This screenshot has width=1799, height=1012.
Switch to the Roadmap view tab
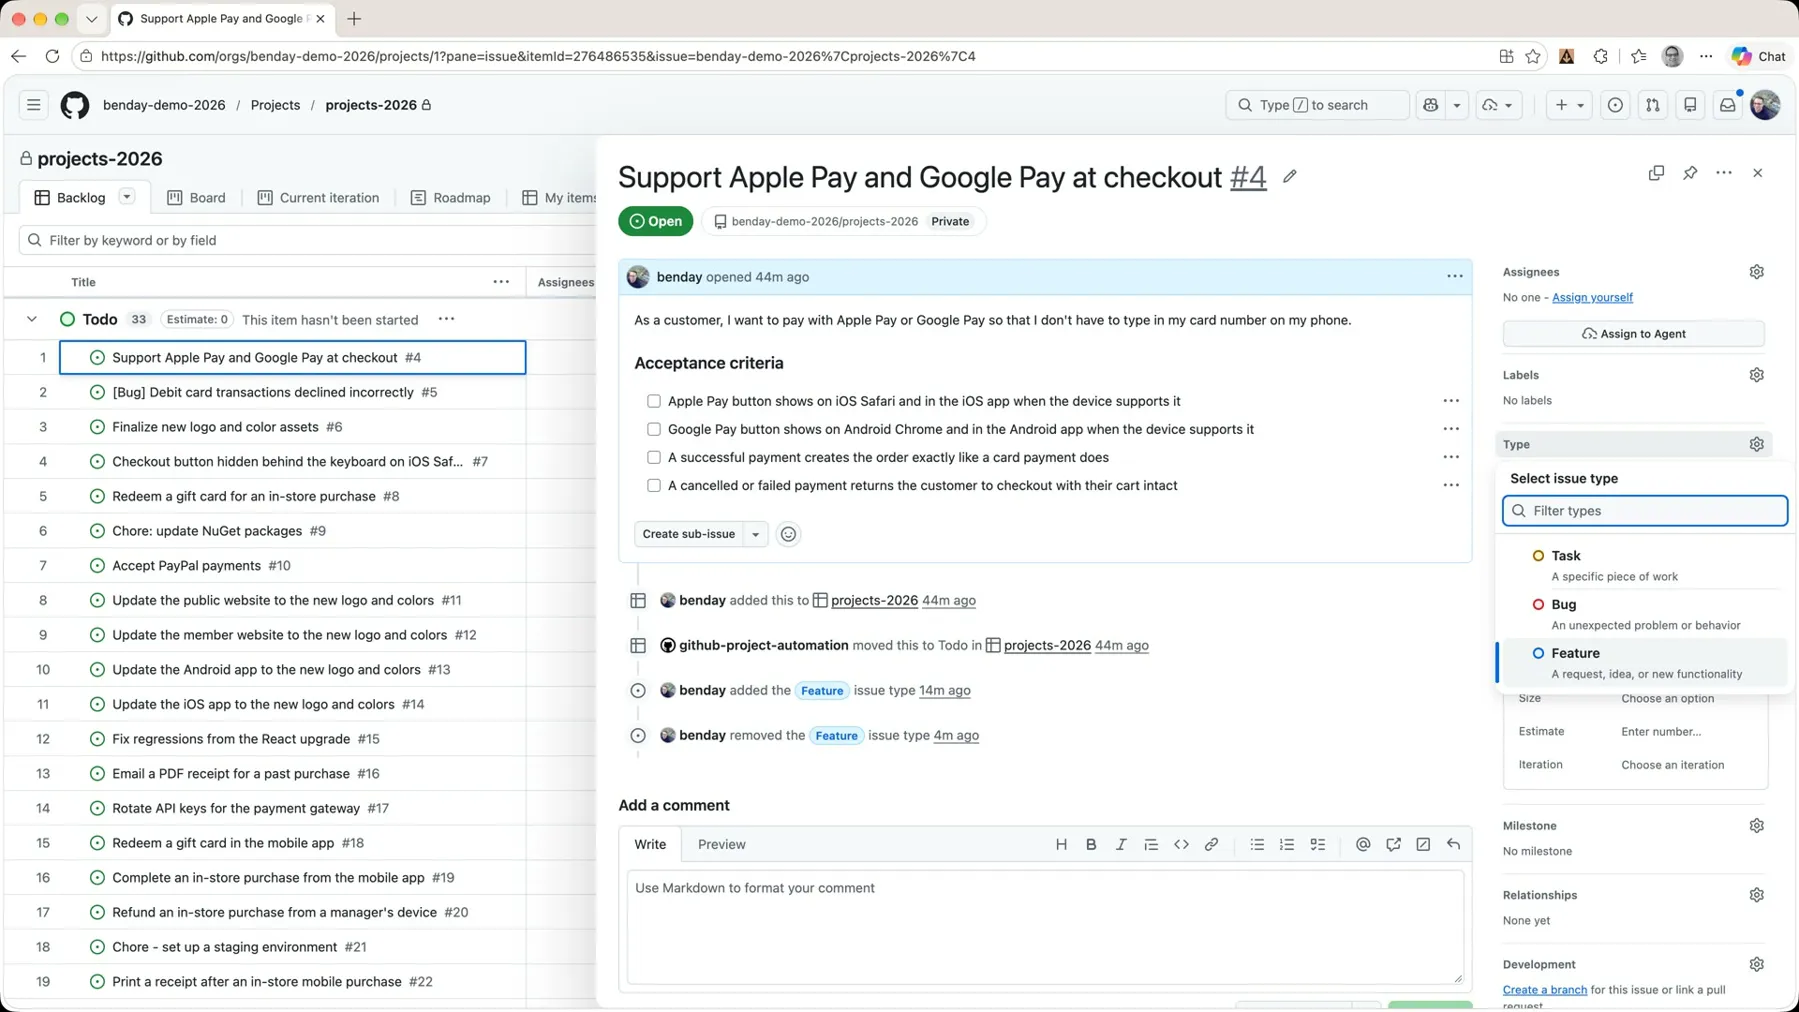tap(450, 198)
